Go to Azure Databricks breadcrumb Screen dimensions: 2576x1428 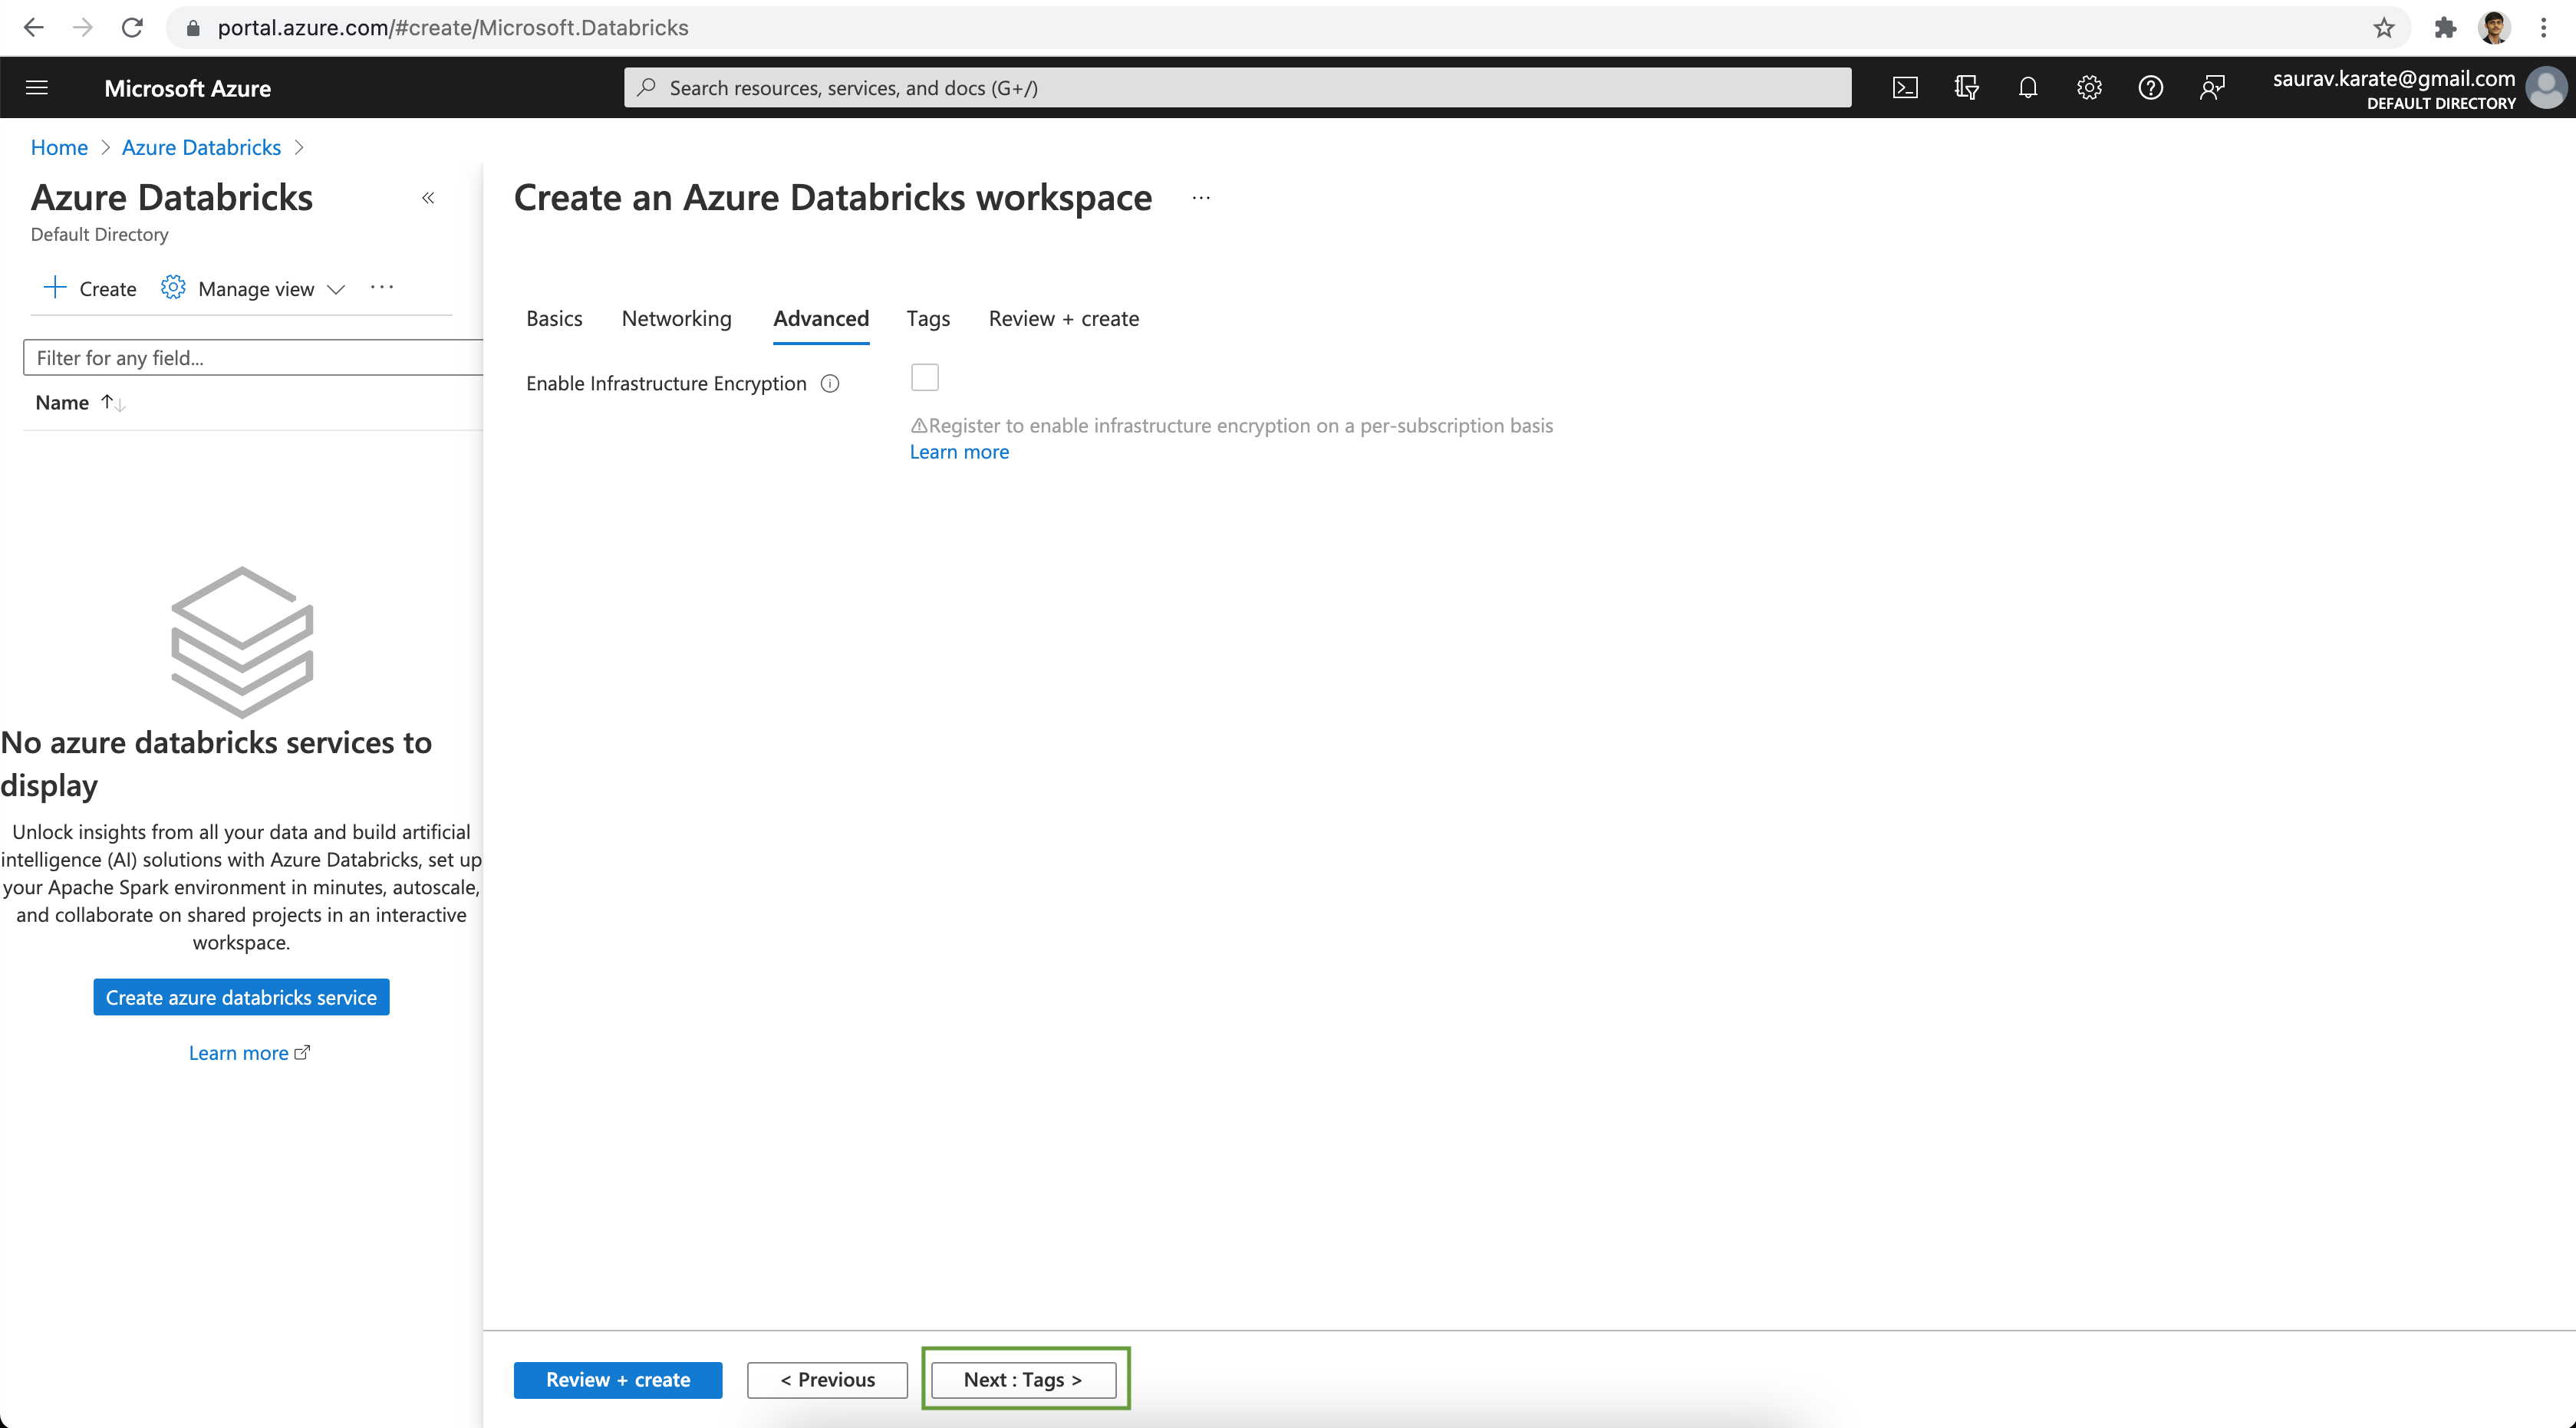[201, 148]
